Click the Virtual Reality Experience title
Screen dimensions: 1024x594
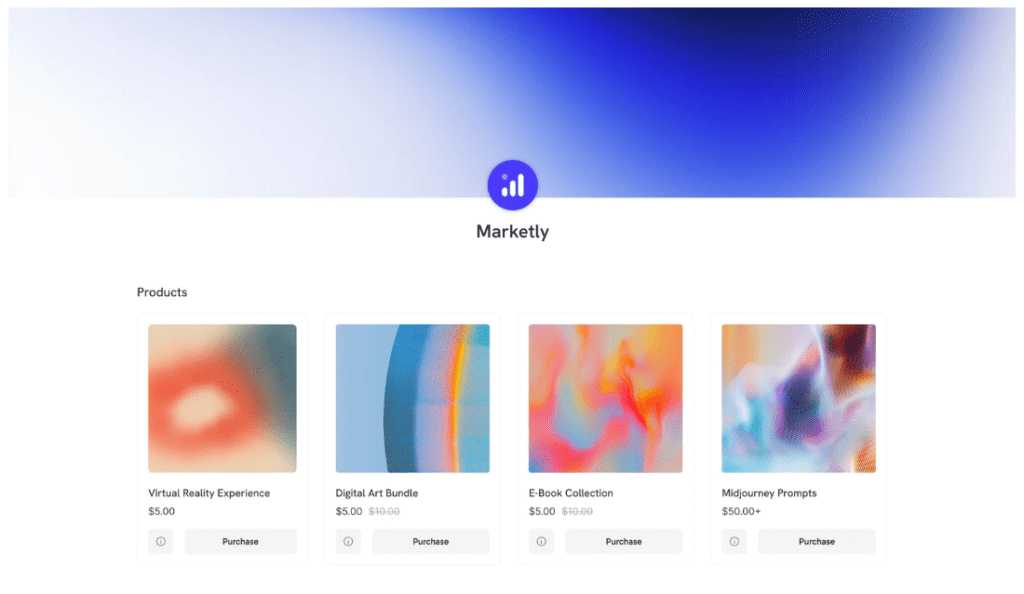(x=209, y=493)
